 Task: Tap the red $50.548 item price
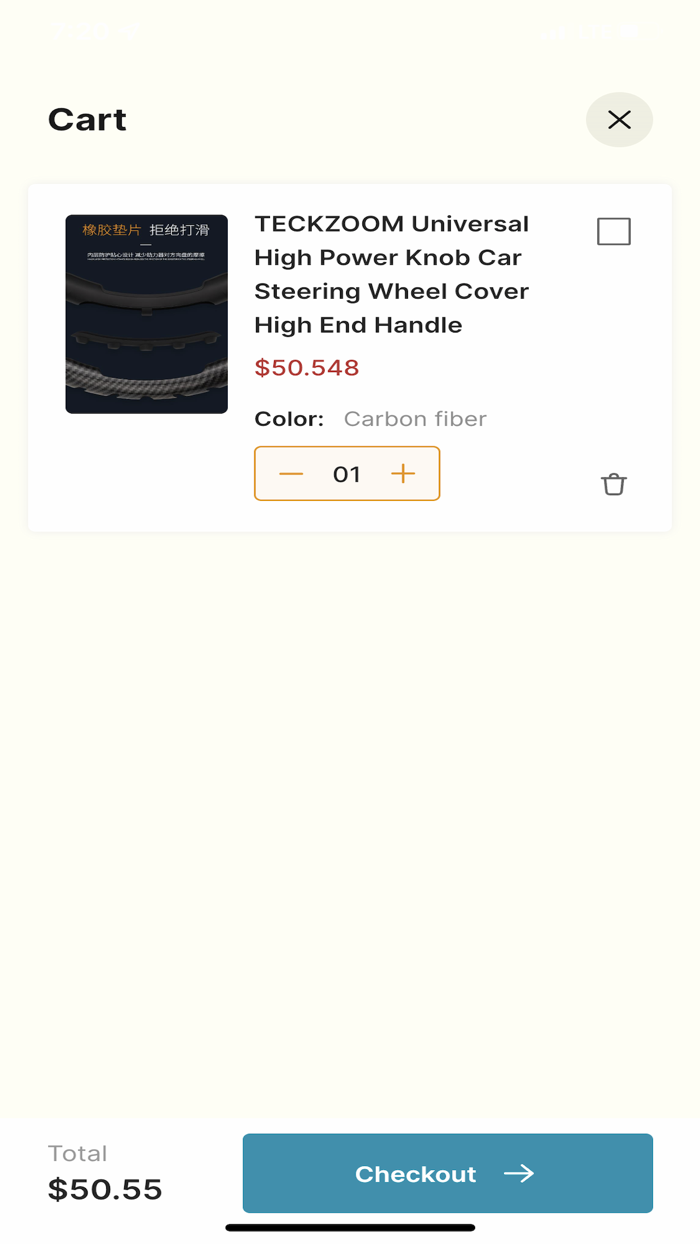307,367
